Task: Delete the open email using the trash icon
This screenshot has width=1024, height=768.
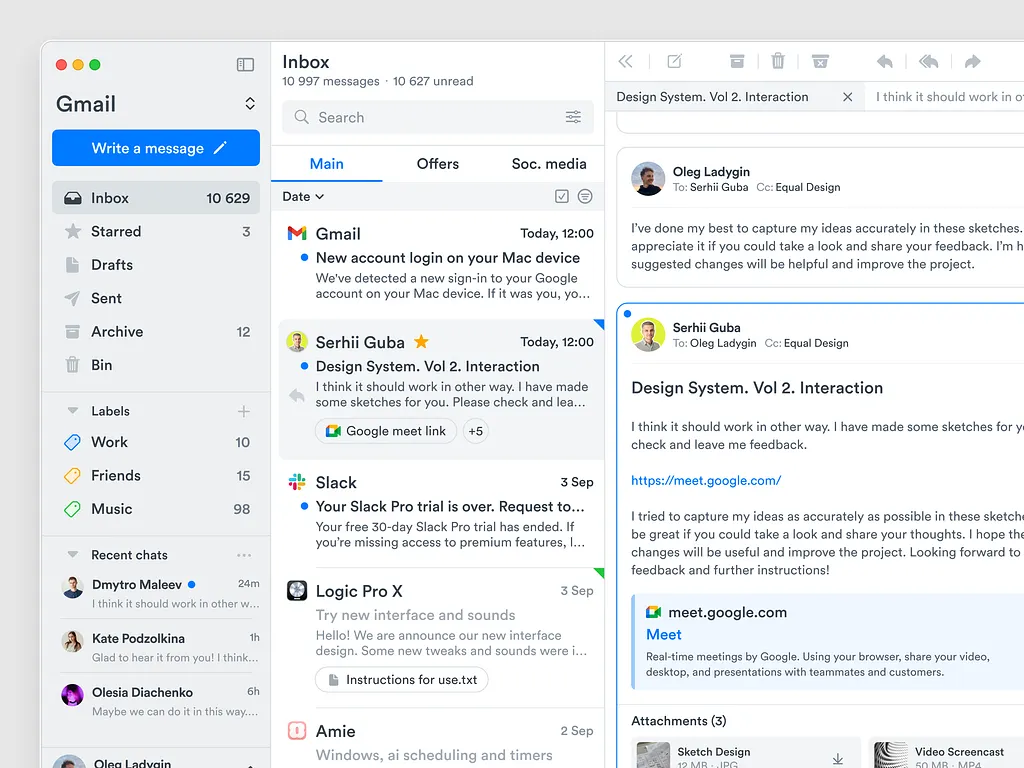Action: (778, 61)
